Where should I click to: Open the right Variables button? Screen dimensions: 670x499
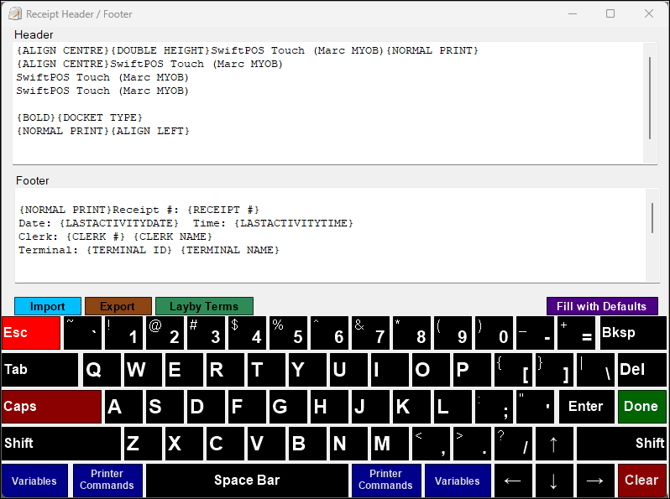click(x=457, y=480)
